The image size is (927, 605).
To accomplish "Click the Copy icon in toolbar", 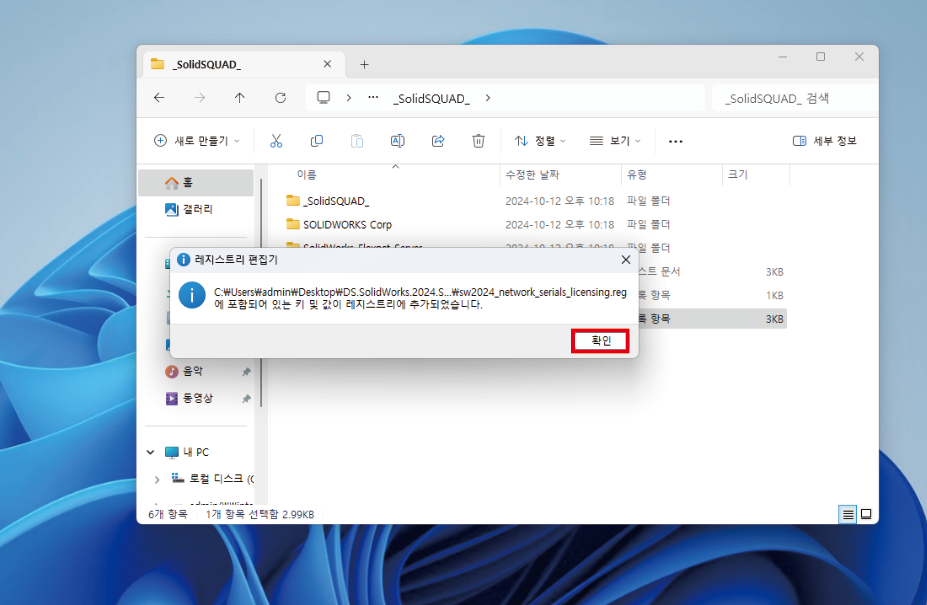I will (317, 141).
